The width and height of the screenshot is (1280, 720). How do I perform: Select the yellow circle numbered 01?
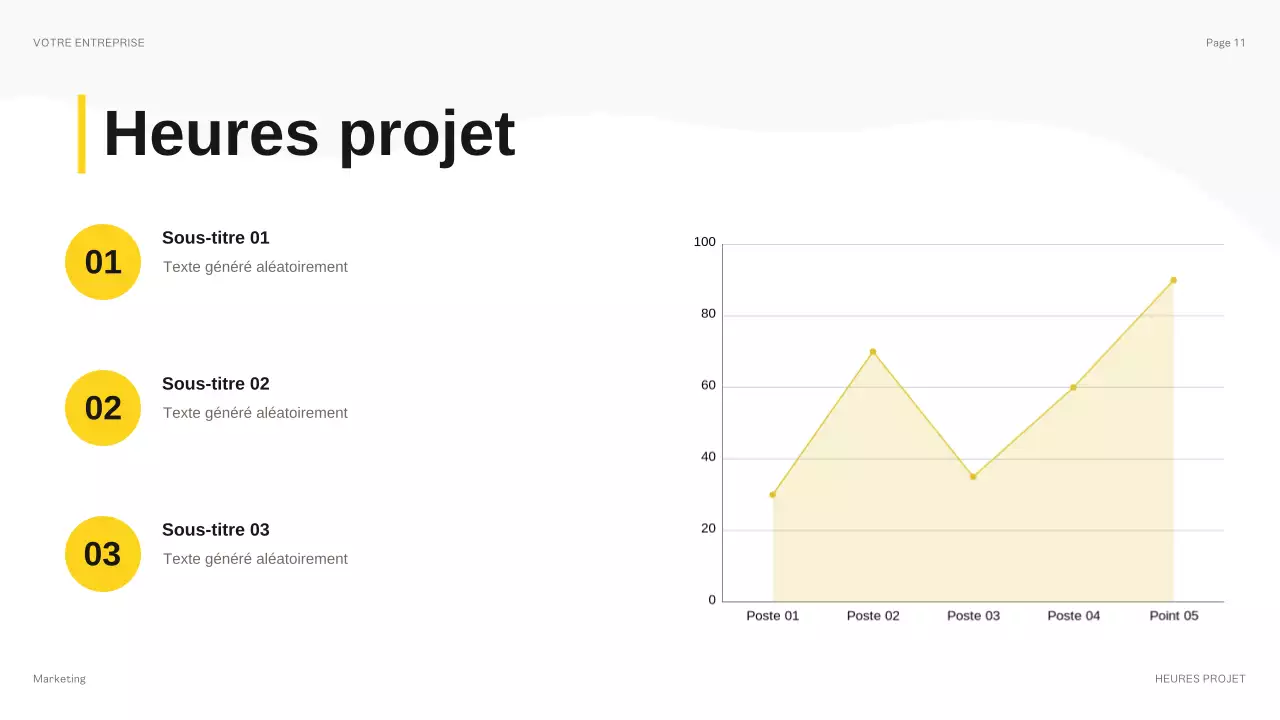pos(102,261)
